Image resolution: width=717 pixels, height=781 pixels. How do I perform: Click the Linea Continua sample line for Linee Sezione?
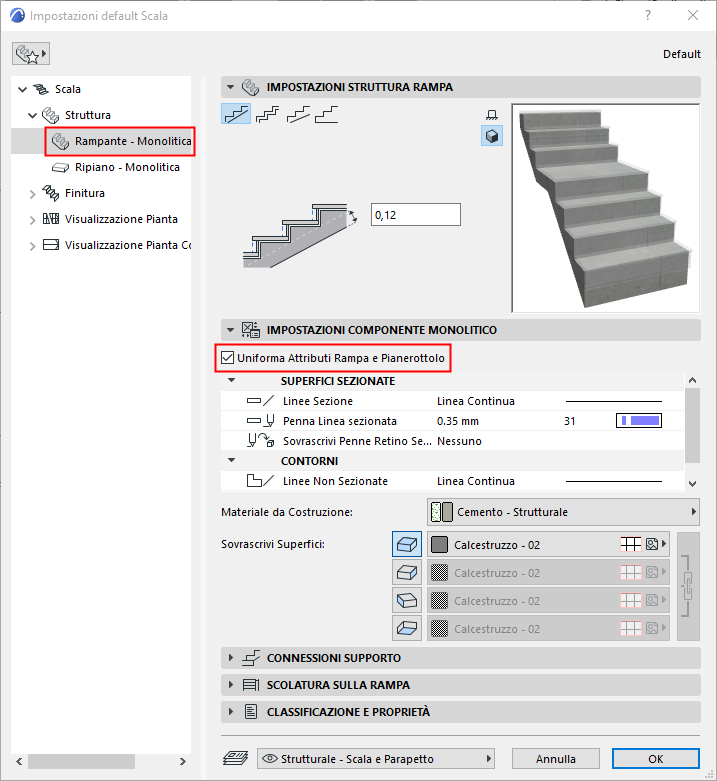(x=614, y=401)
